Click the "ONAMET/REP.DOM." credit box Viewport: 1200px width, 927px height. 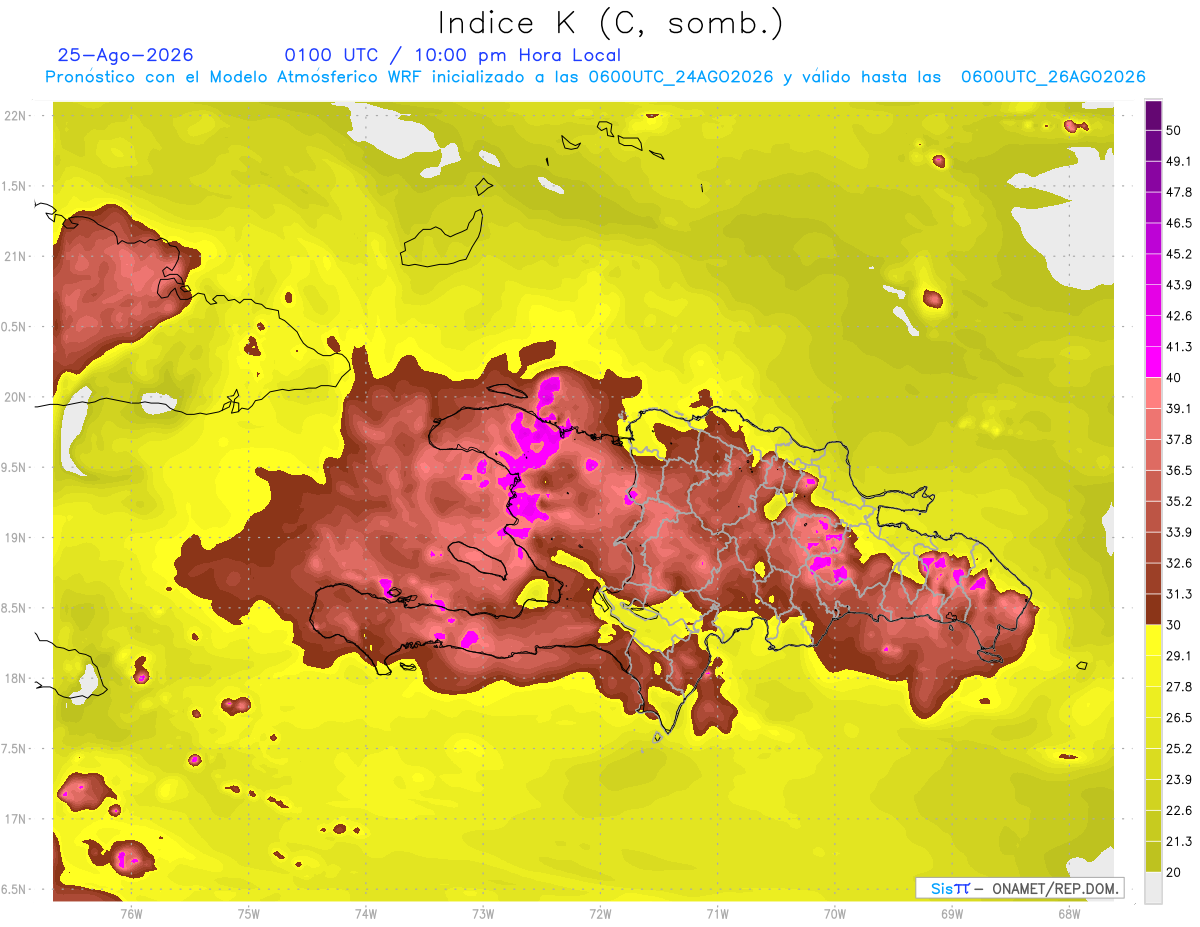pos(1020,888)
